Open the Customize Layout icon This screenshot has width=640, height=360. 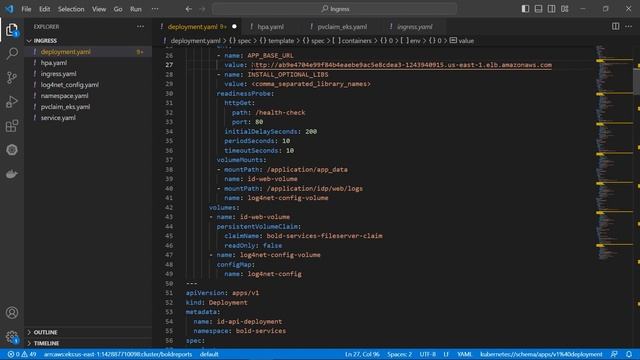565,9
